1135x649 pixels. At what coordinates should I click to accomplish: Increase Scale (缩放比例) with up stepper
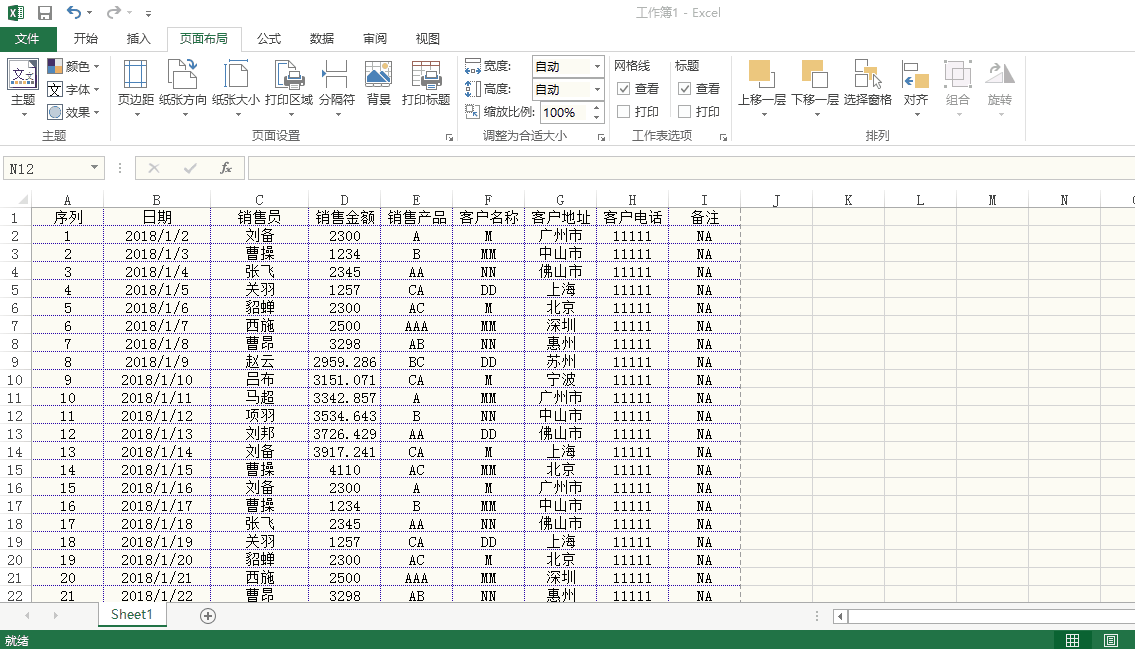596,108
